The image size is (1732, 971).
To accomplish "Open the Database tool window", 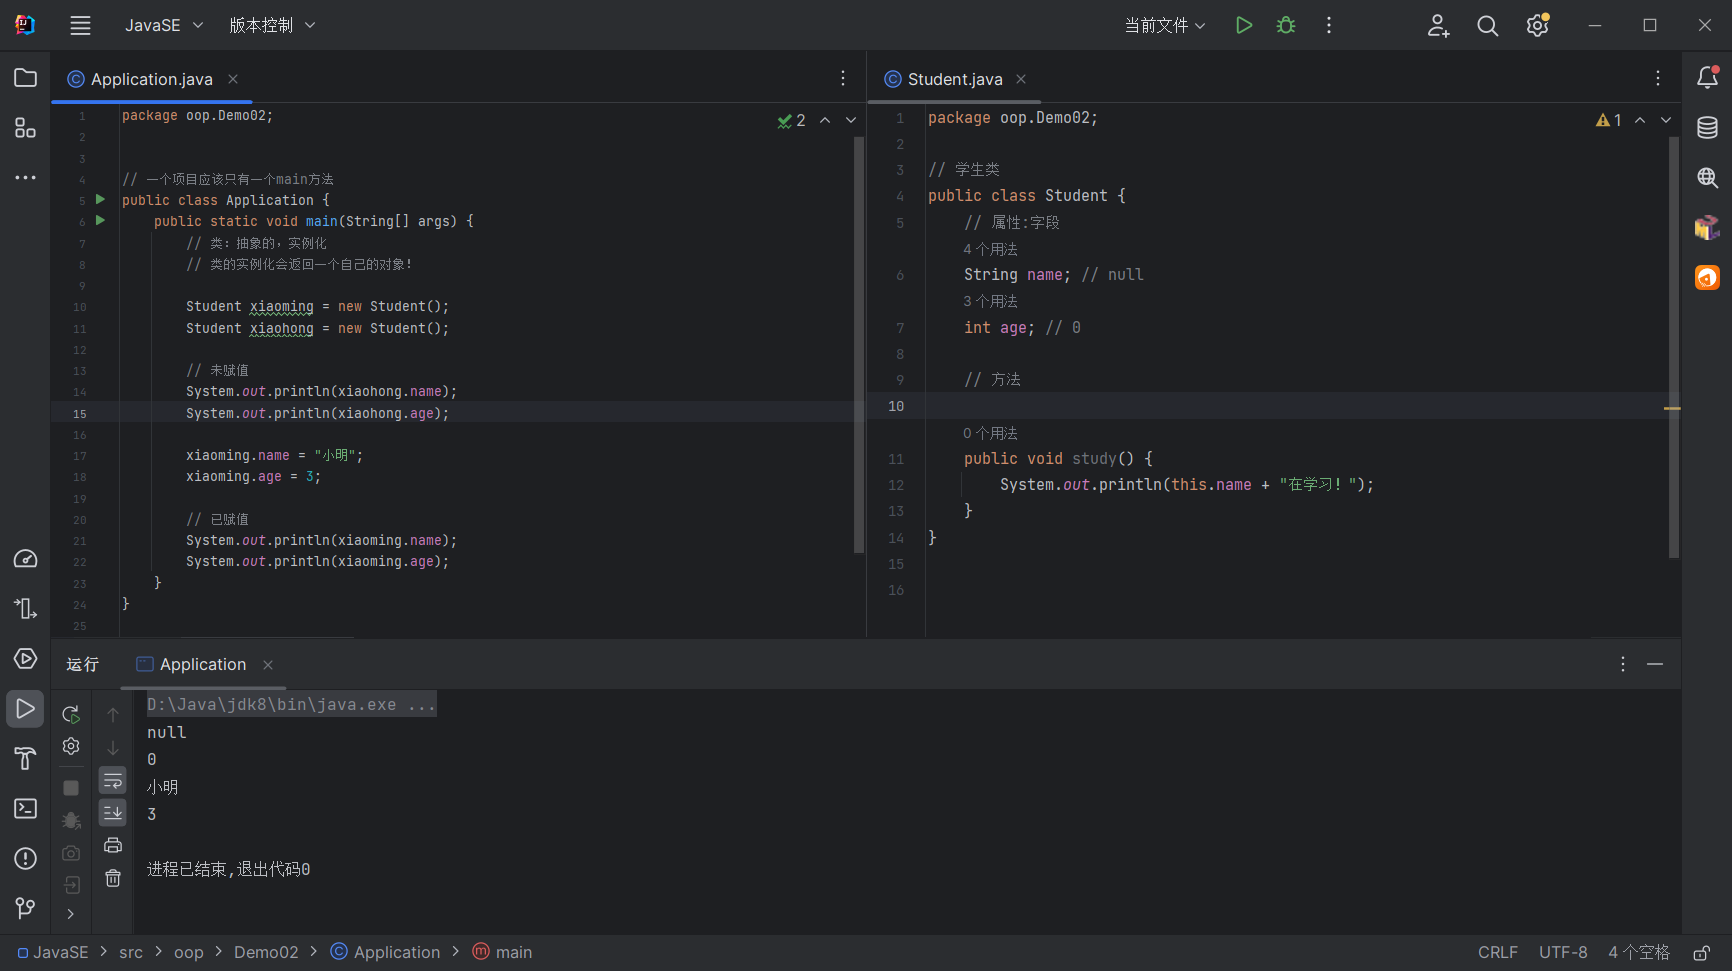I will 1707,127.
